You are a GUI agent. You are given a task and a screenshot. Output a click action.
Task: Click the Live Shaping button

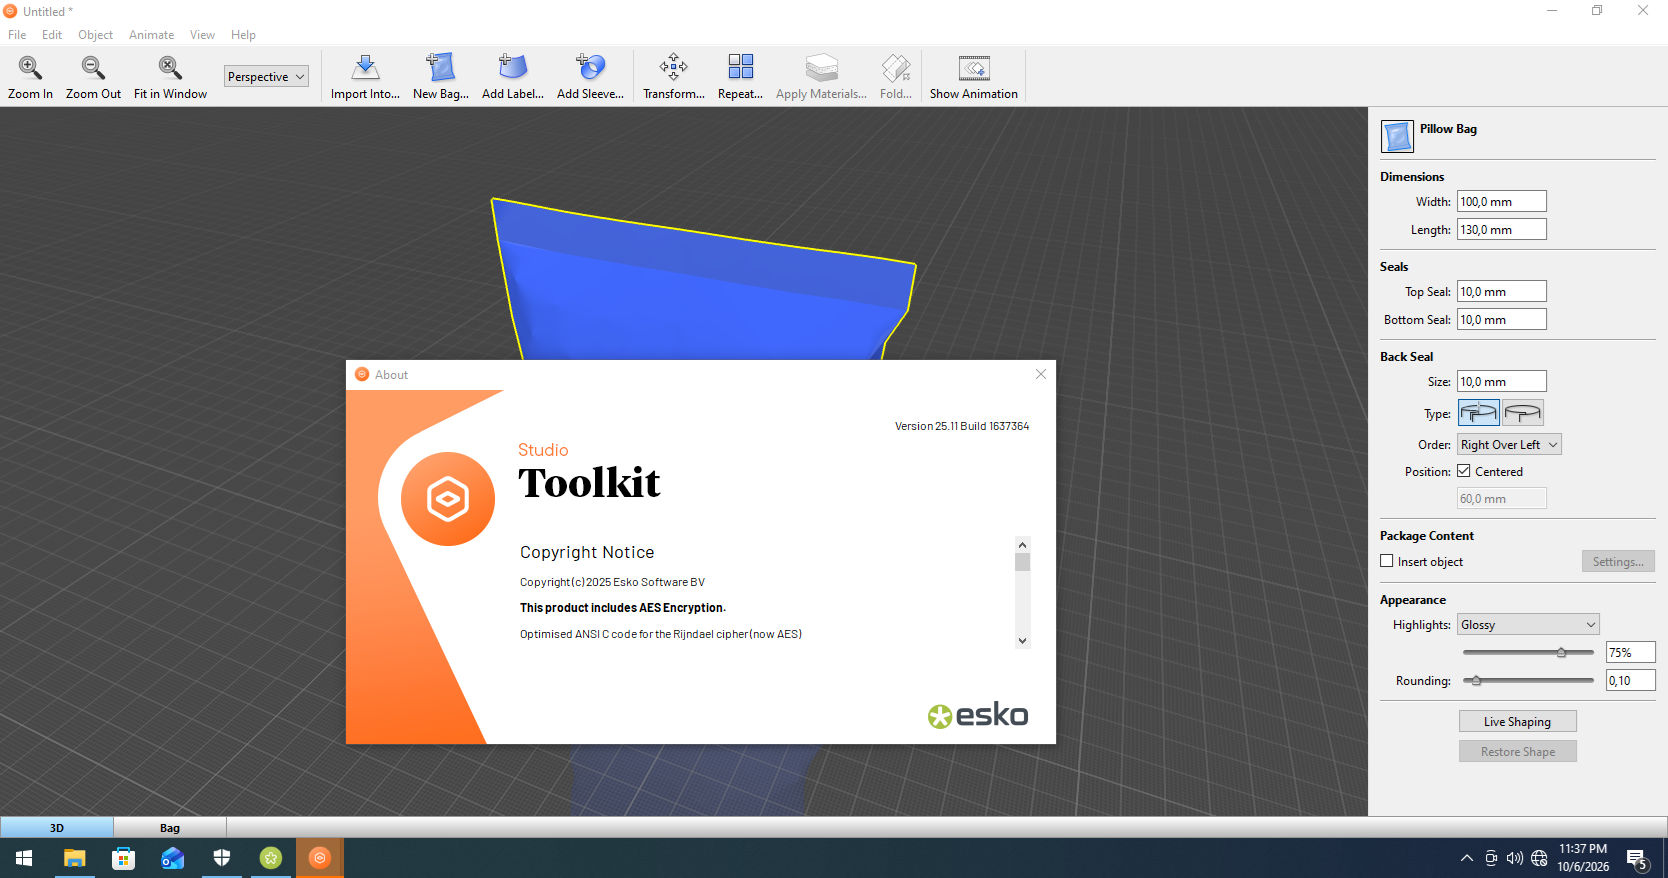(1517, 721)
